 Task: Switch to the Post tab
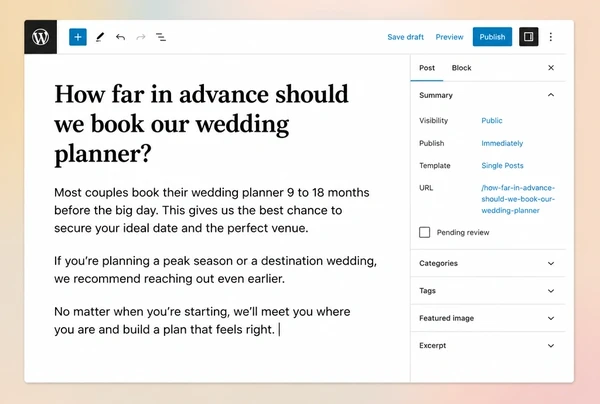pyautogui.click(x=427, y=68)
